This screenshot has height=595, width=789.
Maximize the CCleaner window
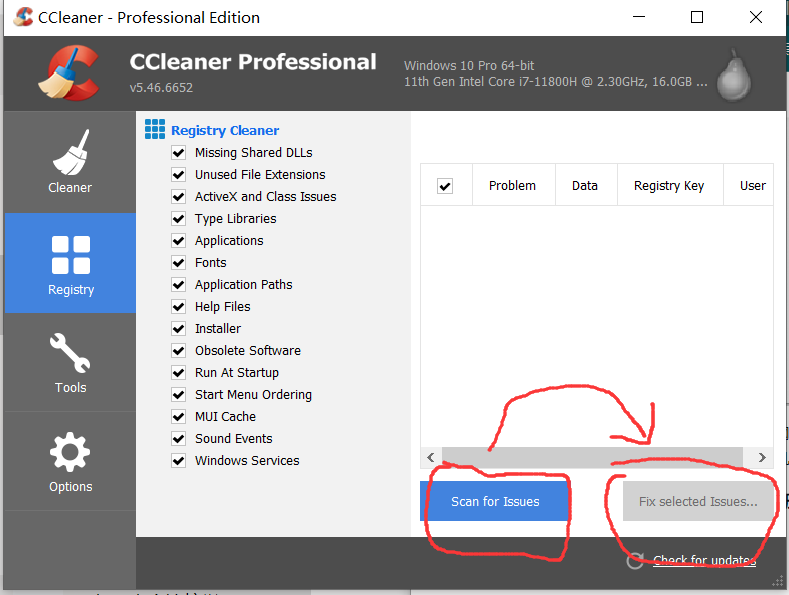click(697, 17)
